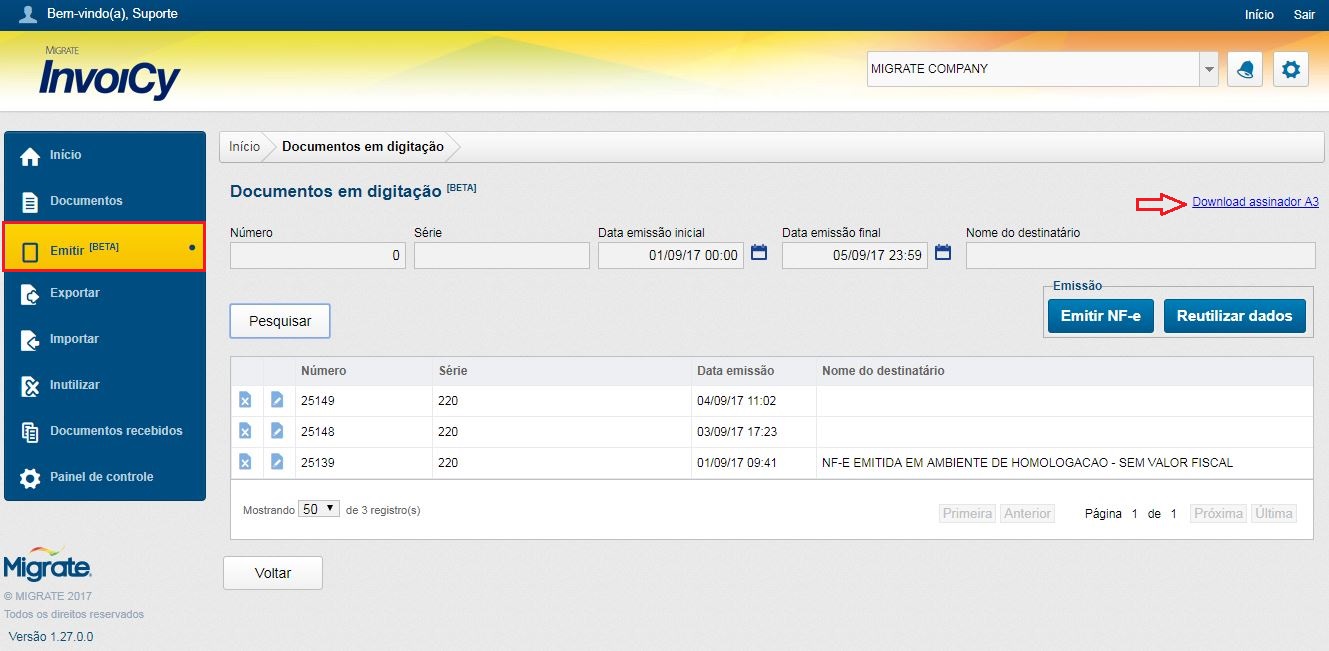Viewport: 1329px width, 651px height.
Task: Open settings using the gear icon
Action: coord(1291,68)
